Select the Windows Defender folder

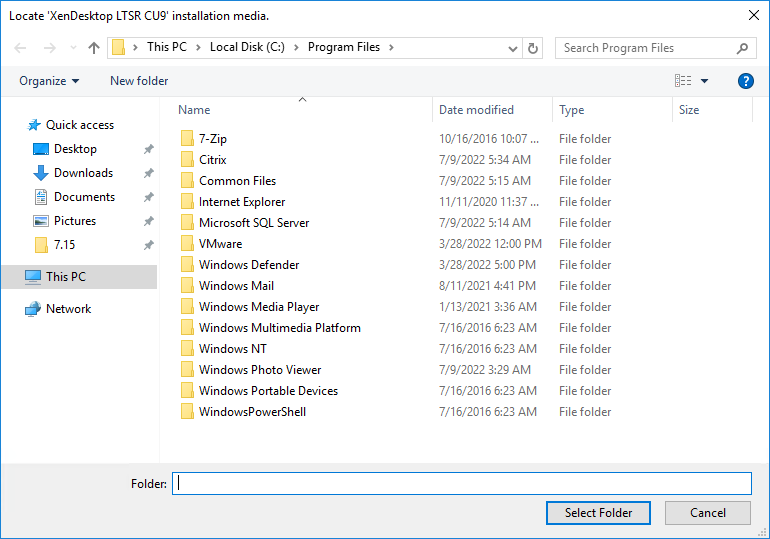click(249, 265)
